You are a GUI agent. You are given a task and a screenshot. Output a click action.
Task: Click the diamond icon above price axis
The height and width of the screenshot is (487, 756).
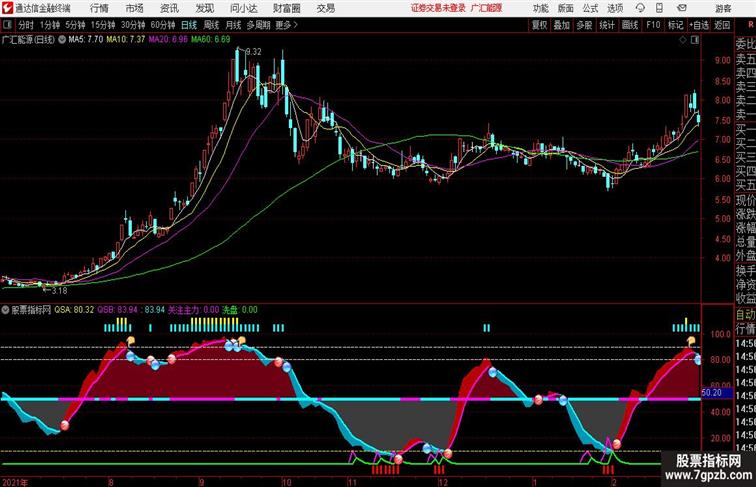click(x=683, y=40)
